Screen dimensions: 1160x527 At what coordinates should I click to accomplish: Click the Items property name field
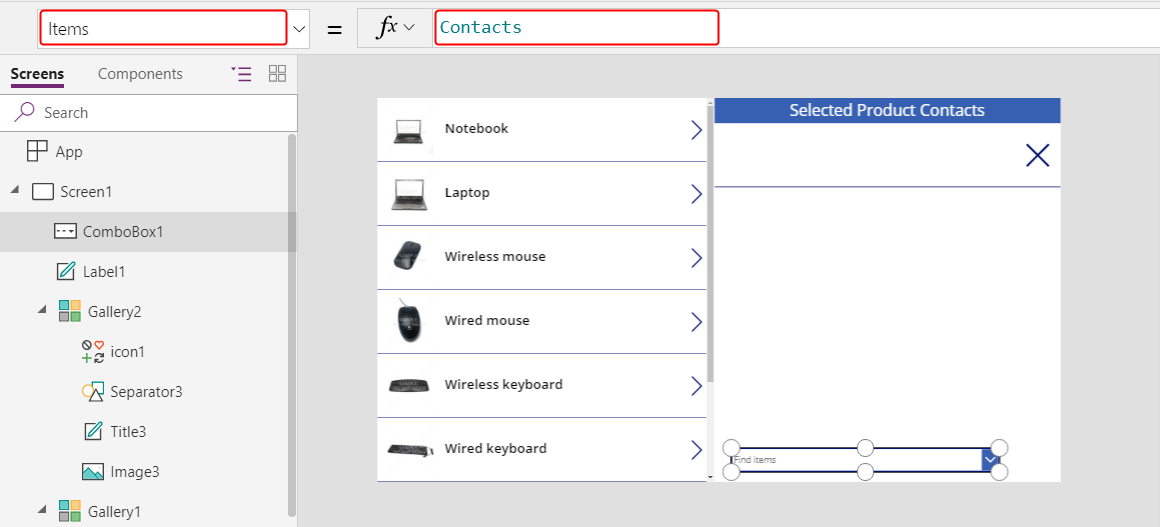click(163, 29)
